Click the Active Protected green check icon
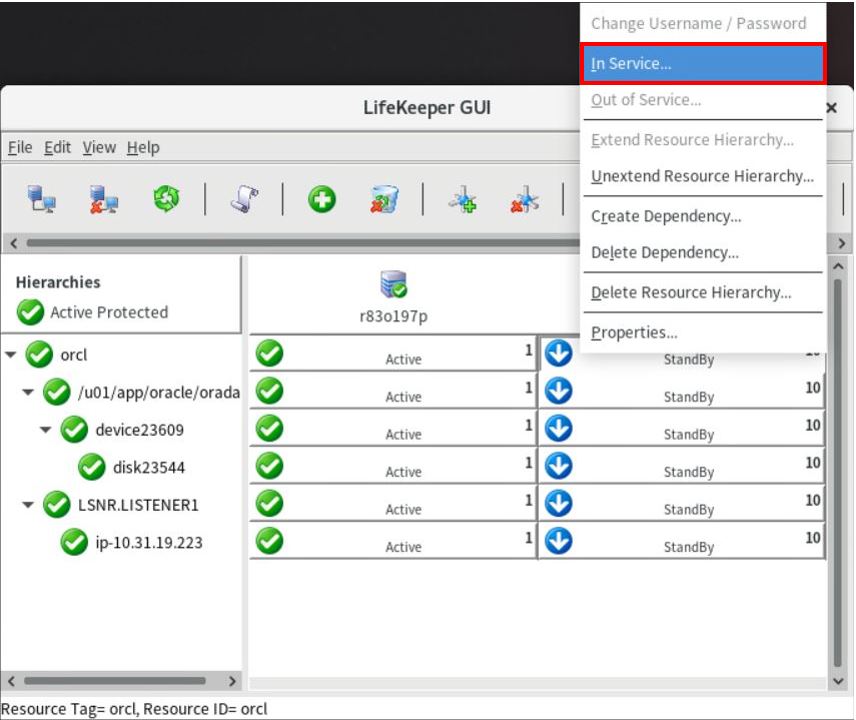 (x=31, y=312)
